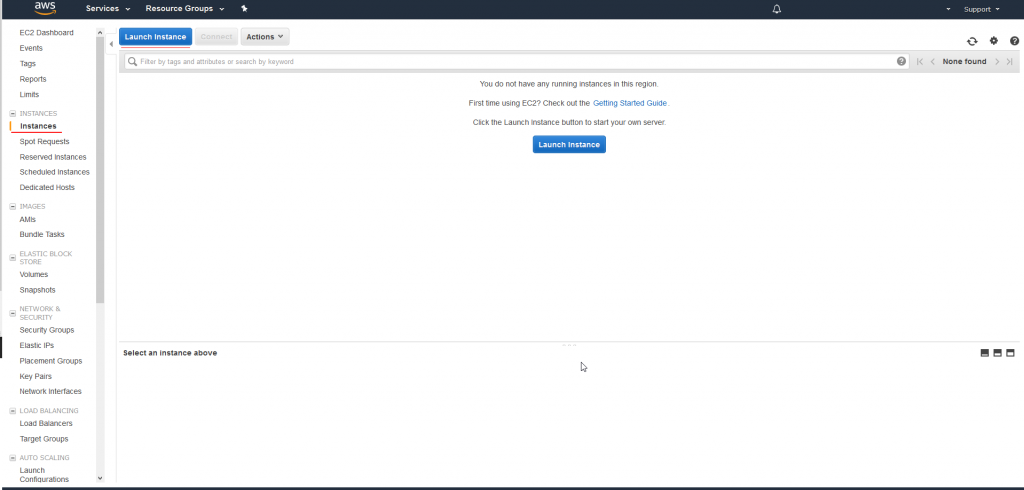Click the pin shortcuts icon in header

click(x=244, y=8)
